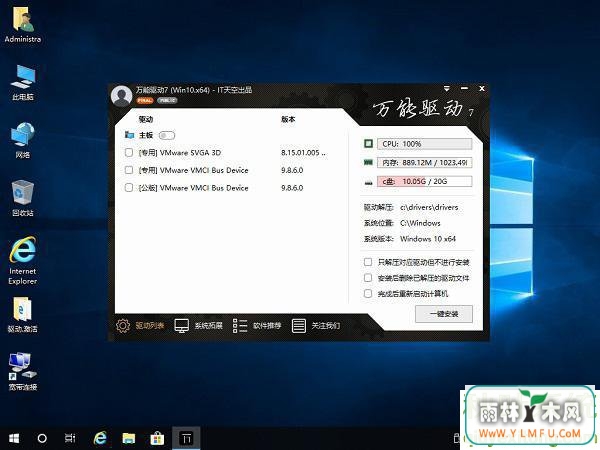Click the 驱动 column header
600x450 pixels.
(x=145, y=119)
